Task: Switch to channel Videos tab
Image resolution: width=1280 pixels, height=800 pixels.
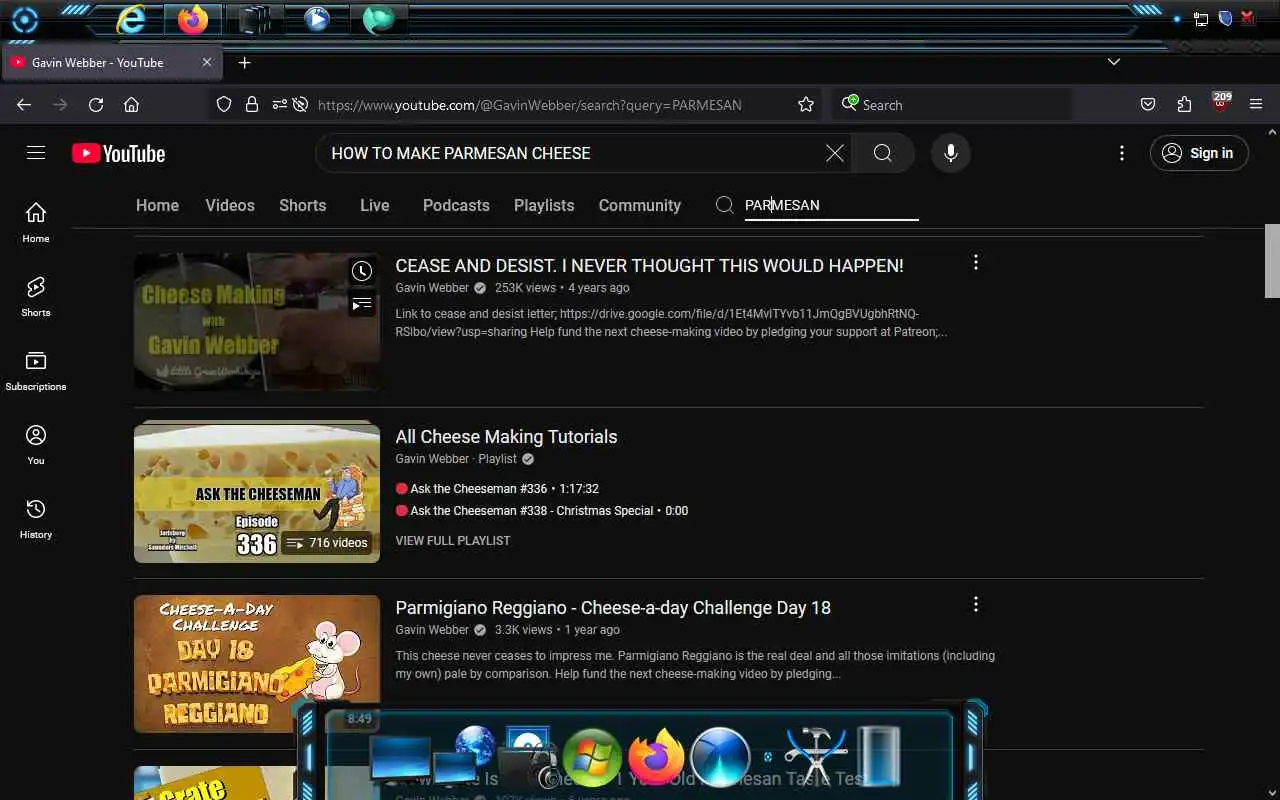Action: click(x=230, y=205)
